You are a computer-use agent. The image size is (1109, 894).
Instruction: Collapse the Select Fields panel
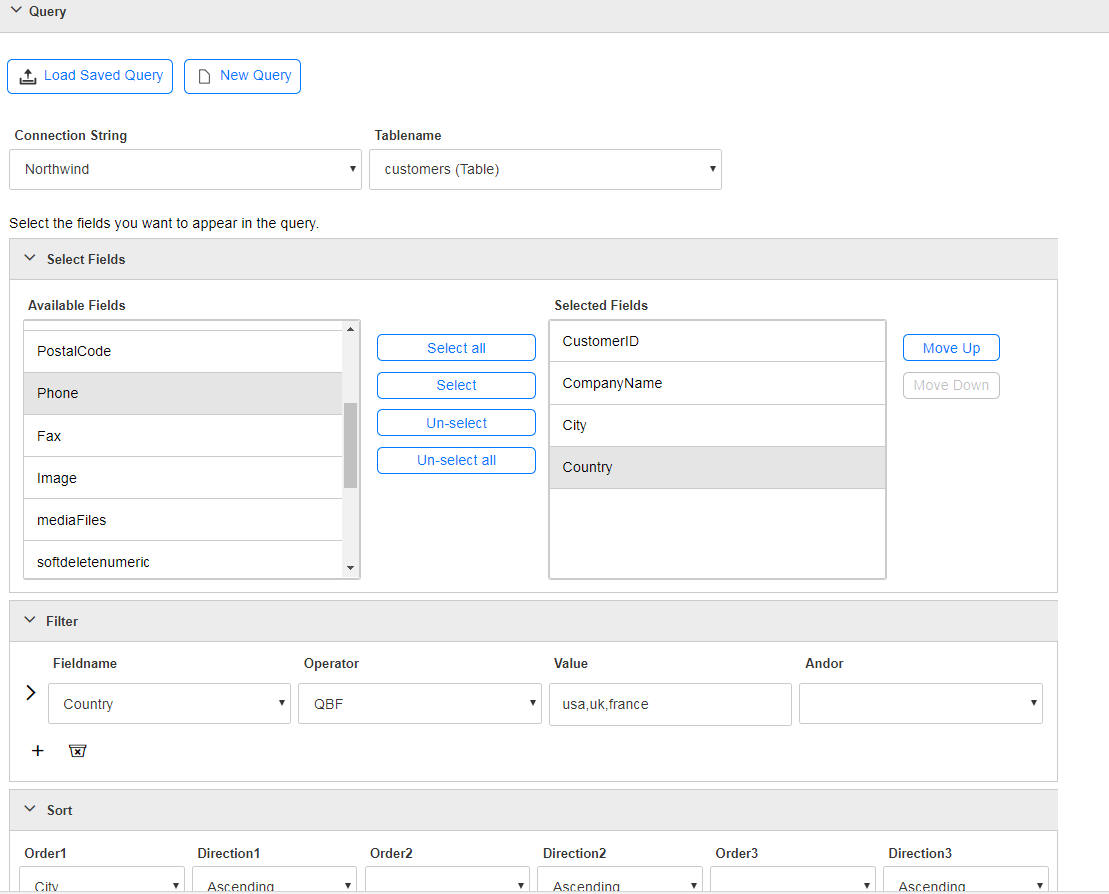pyautogui.click(x=30, y=258)
